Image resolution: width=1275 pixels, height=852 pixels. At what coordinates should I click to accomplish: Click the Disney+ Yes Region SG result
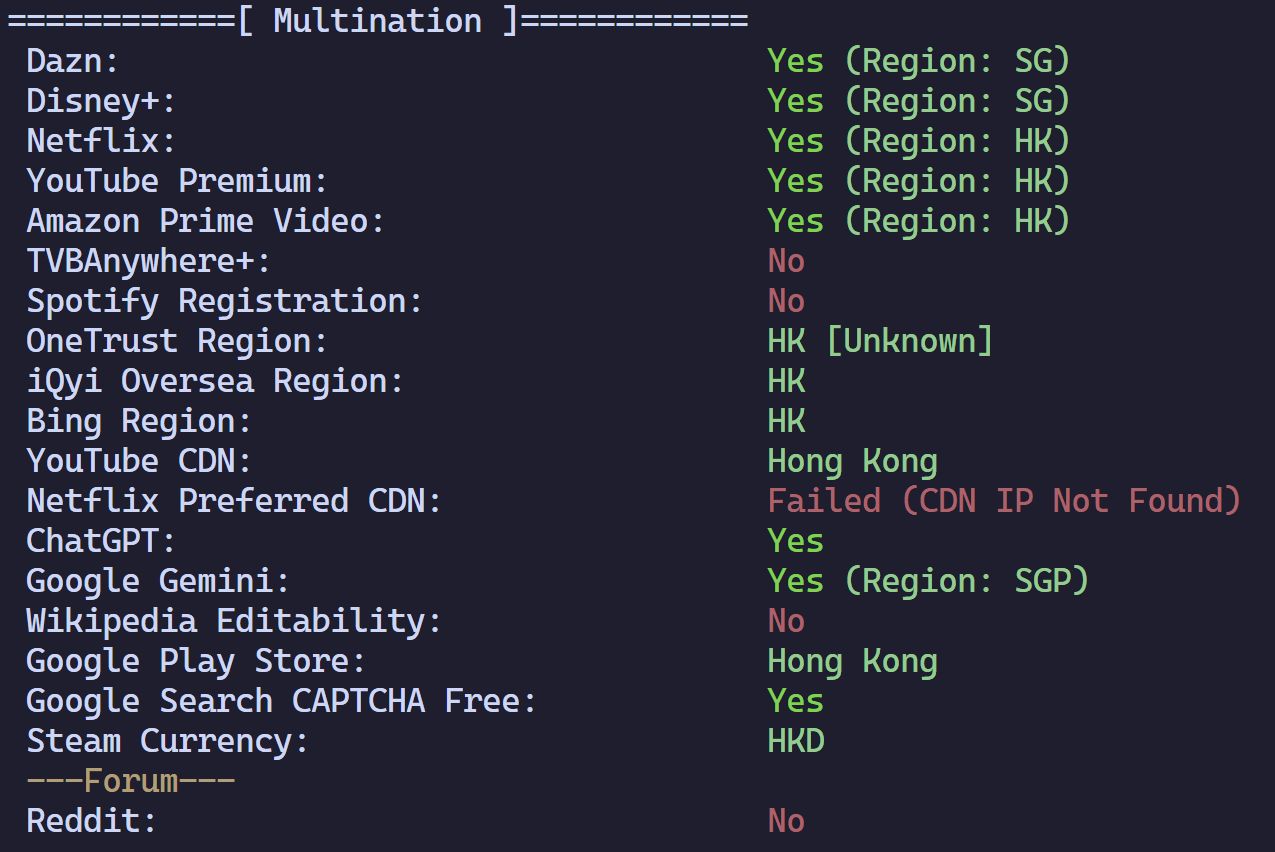click(x=918, y=101)
